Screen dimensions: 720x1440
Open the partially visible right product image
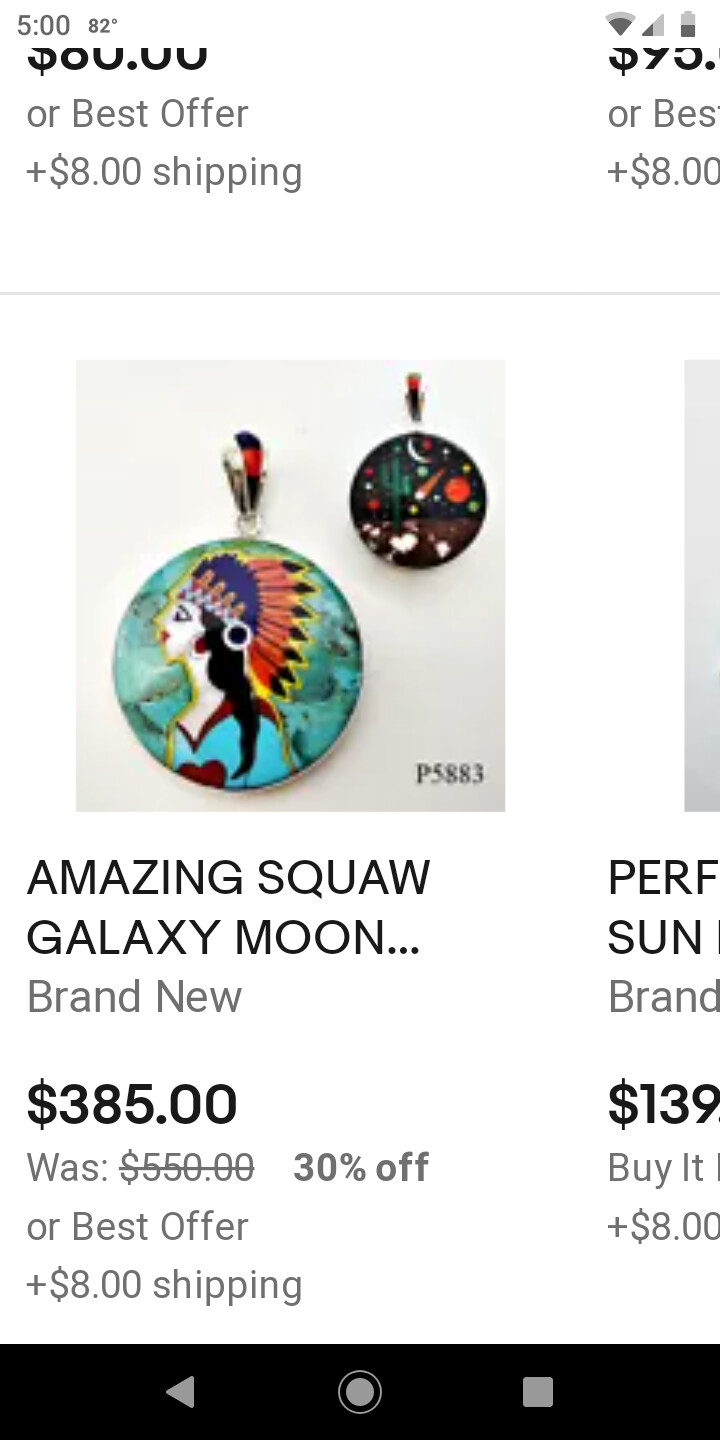702,585
